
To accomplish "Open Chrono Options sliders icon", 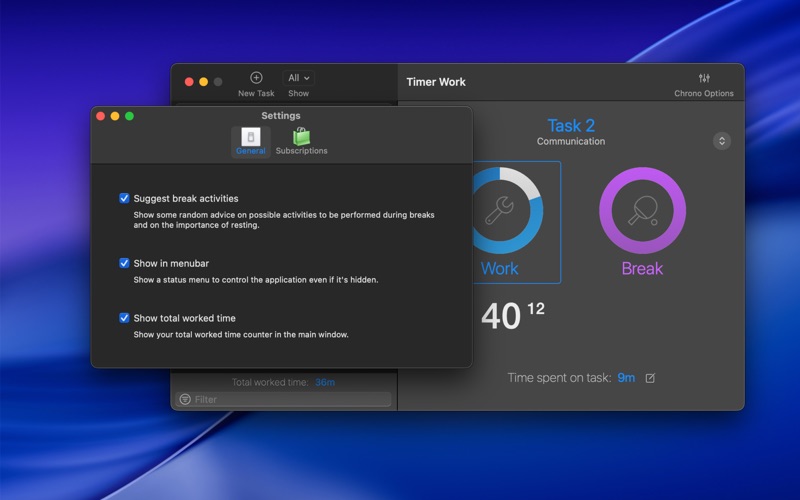I will click(x=704, y=78).
